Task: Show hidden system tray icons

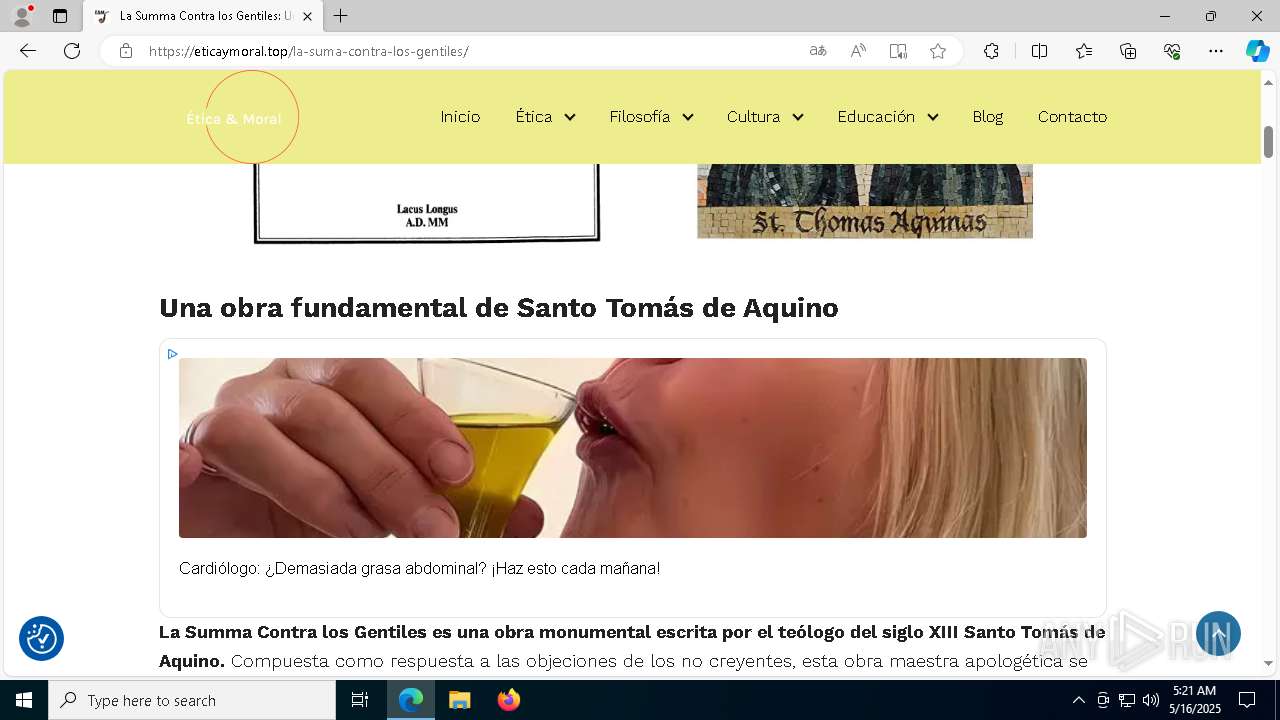Action: 1078,700
